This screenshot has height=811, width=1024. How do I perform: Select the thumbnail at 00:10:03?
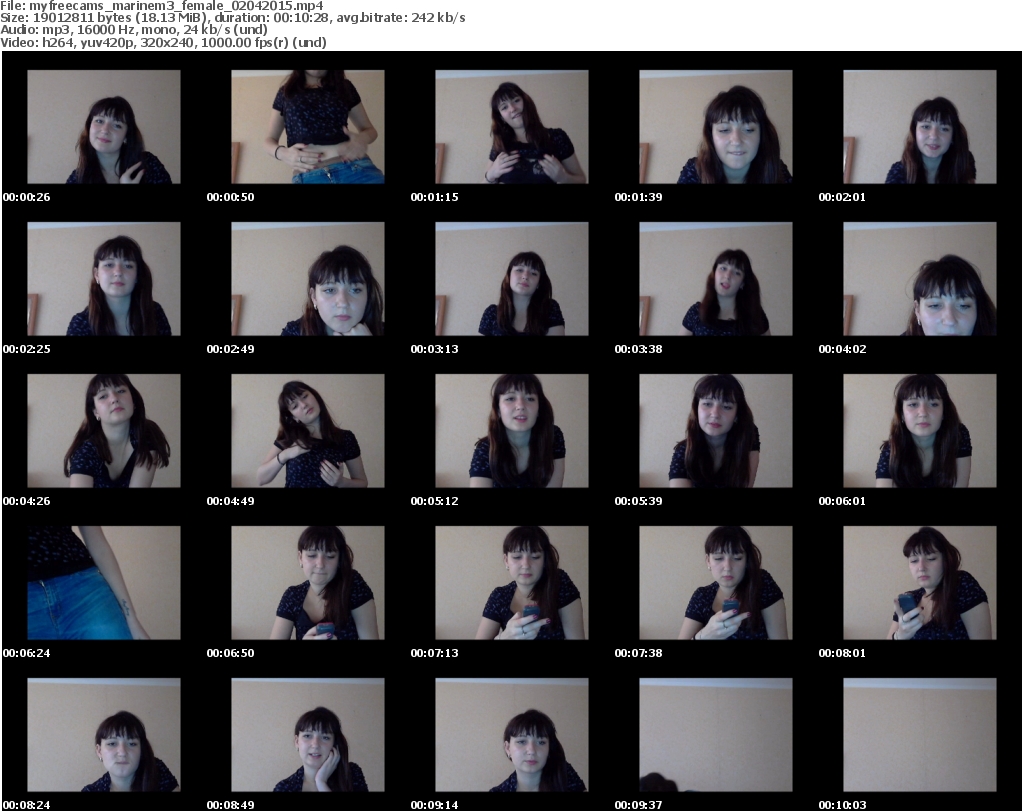(x=920, y=735)
